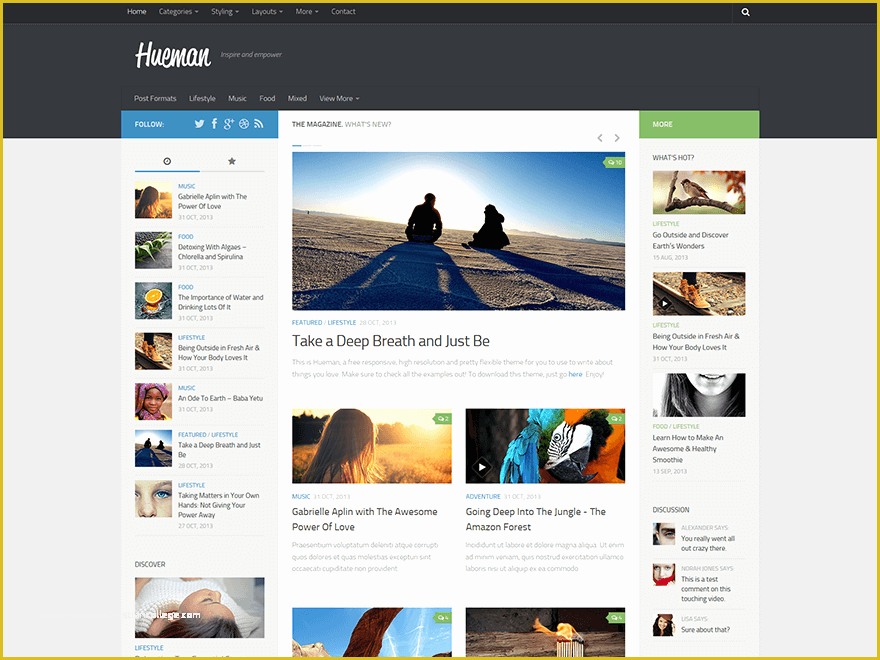The image size is (880, 660).
Task: Open sidebar 'The Importance of Water' post
Action: (x=221, y=302)
